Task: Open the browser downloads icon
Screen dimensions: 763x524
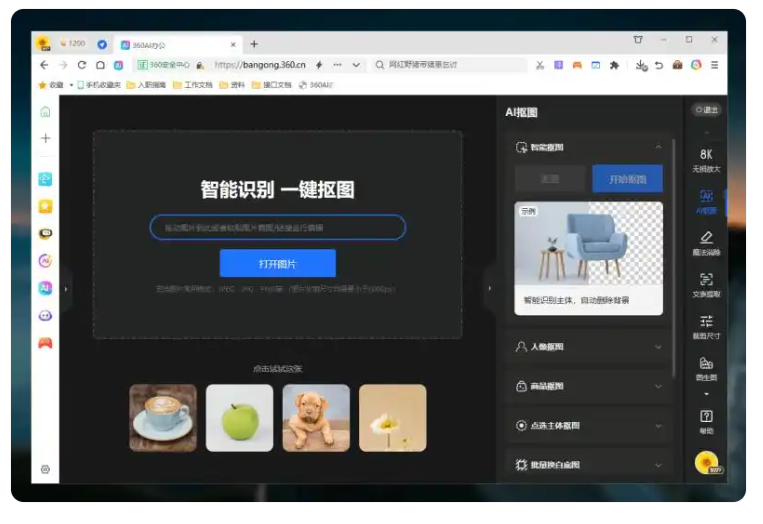Action: (x=641, y=65)
